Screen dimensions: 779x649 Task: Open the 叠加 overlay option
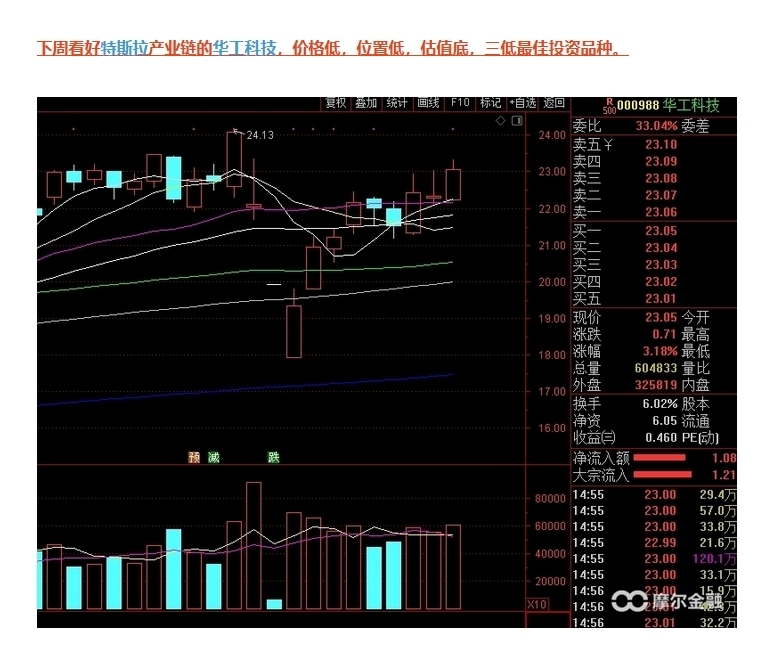click(x=366, y=103)
